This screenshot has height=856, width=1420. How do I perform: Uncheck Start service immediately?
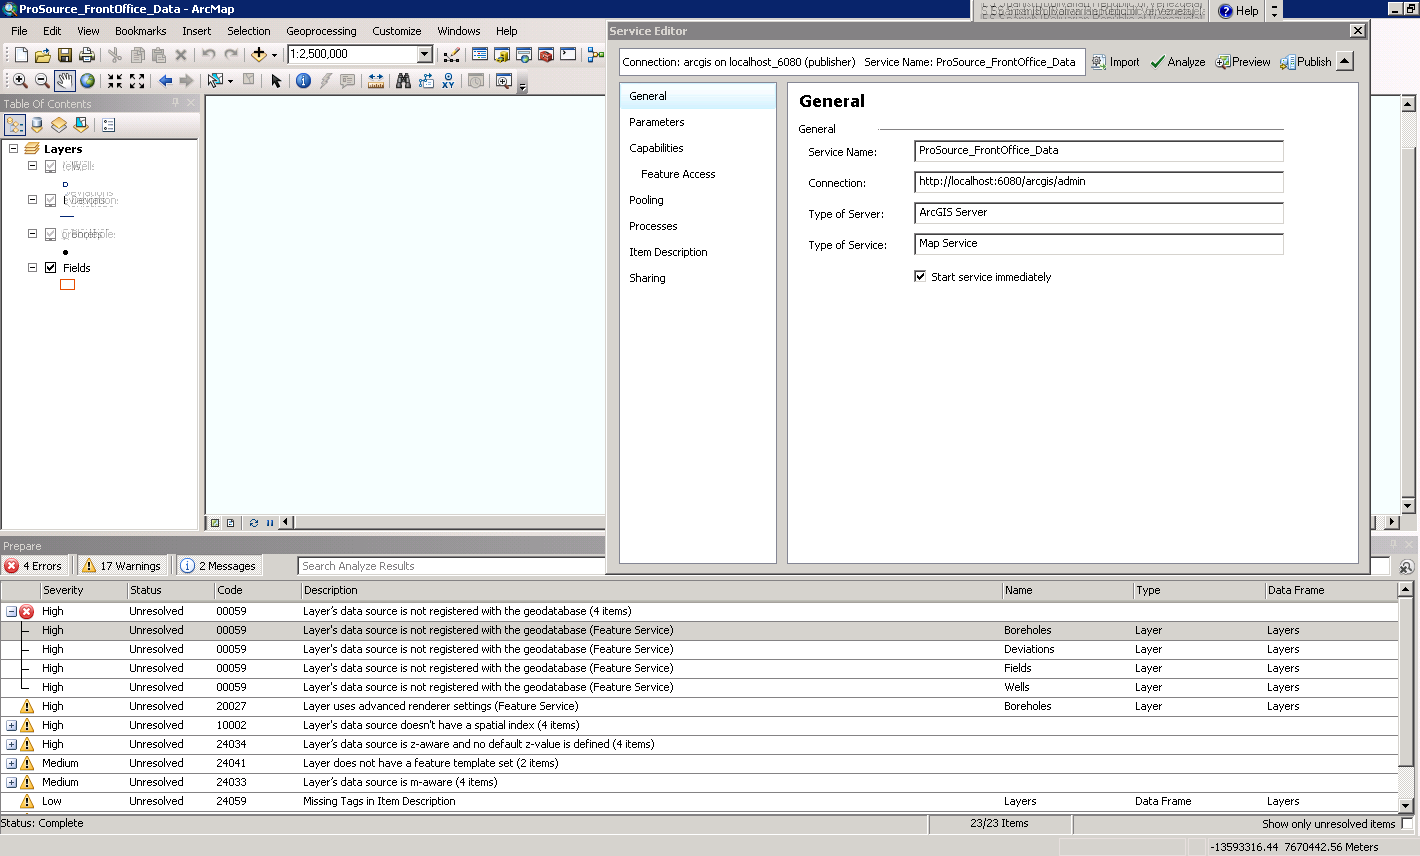pos(920,276)
